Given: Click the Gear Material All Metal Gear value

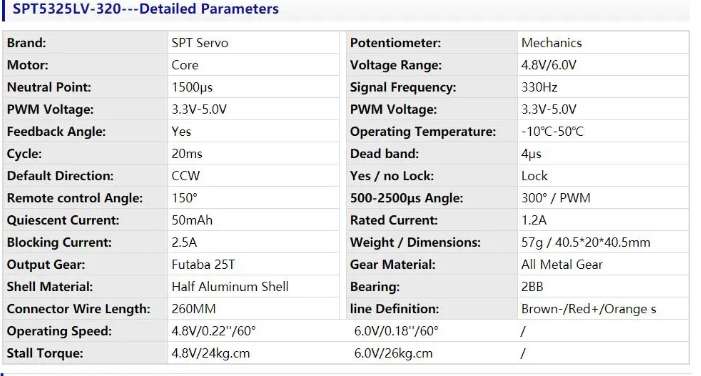Looking at the screenshot, I should tap(562, 265).
